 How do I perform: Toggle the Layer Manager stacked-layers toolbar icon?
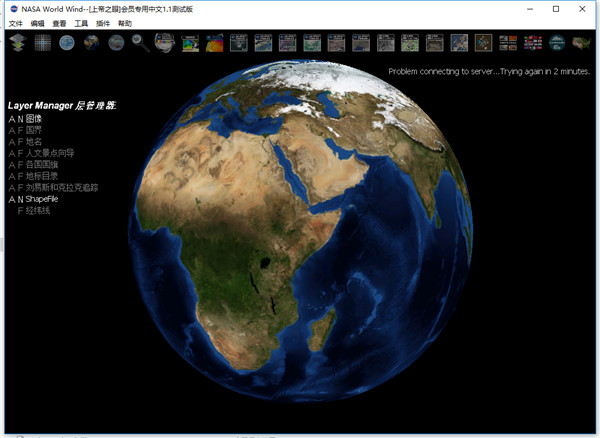pos(18,42)
